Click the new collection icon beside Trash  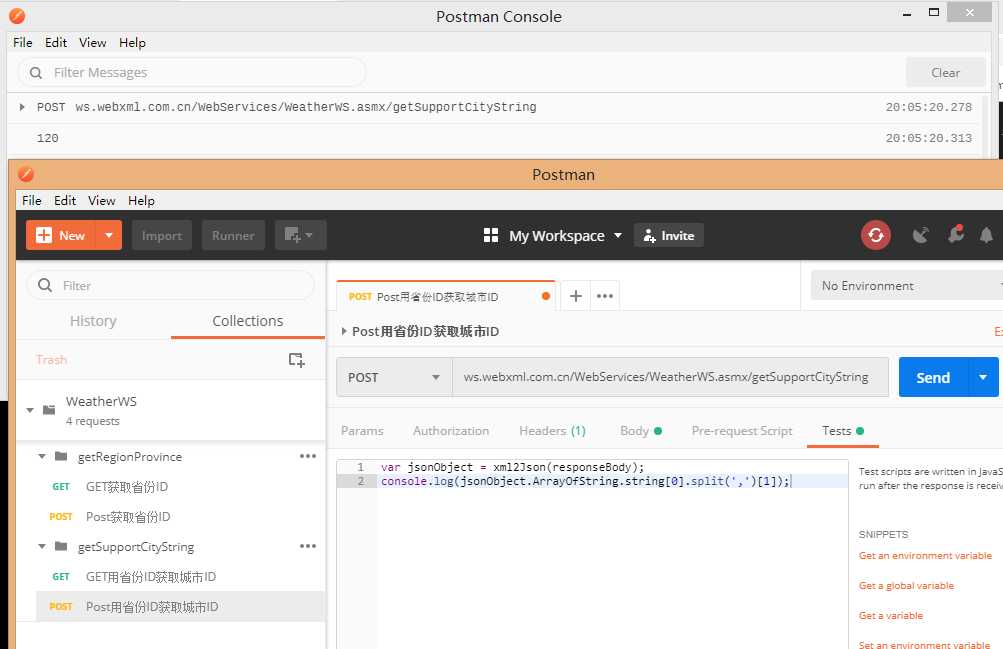(x=296, y=360)
